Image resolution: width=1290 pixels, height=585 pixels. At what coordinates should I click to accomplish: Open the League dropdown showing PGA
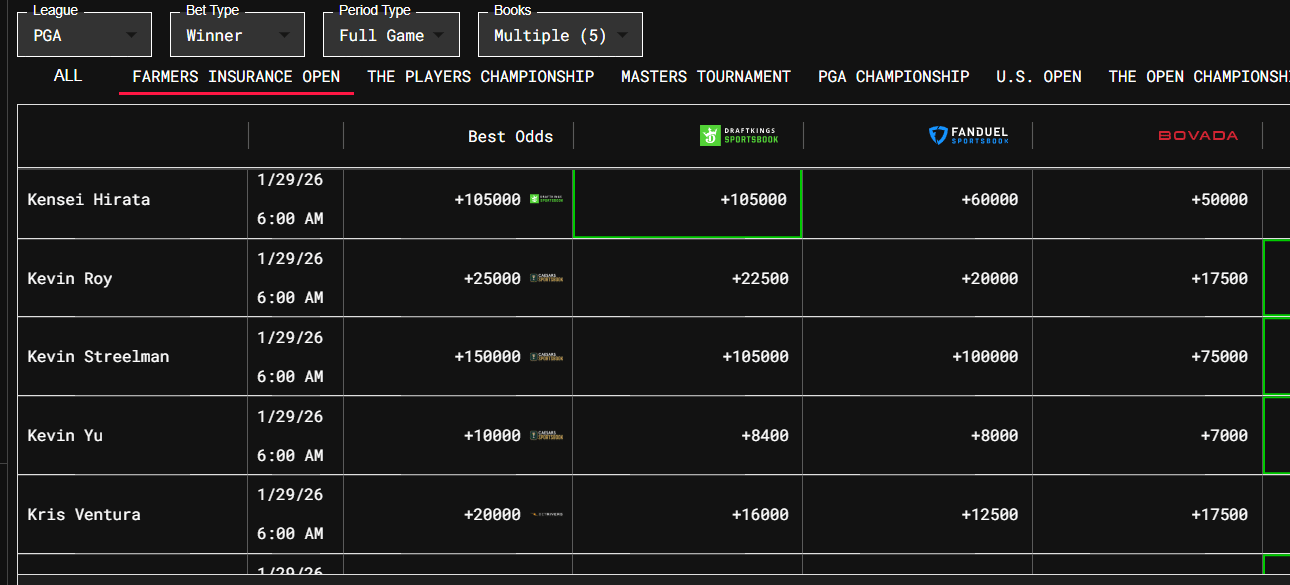coord(85,35)
